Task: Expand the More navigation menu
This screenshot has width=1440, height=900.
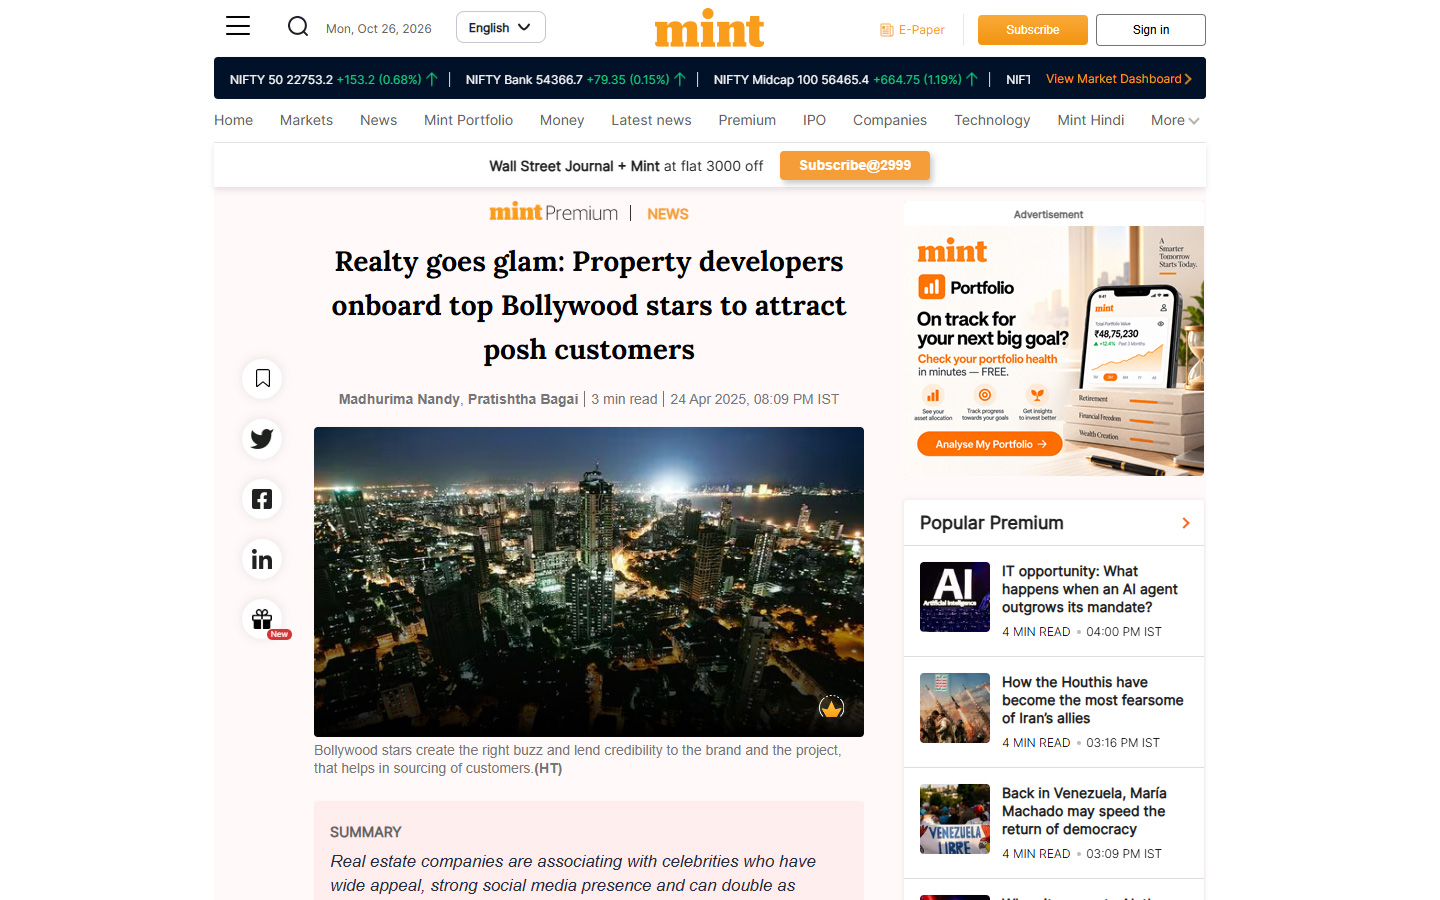Action: point(1175,120)
